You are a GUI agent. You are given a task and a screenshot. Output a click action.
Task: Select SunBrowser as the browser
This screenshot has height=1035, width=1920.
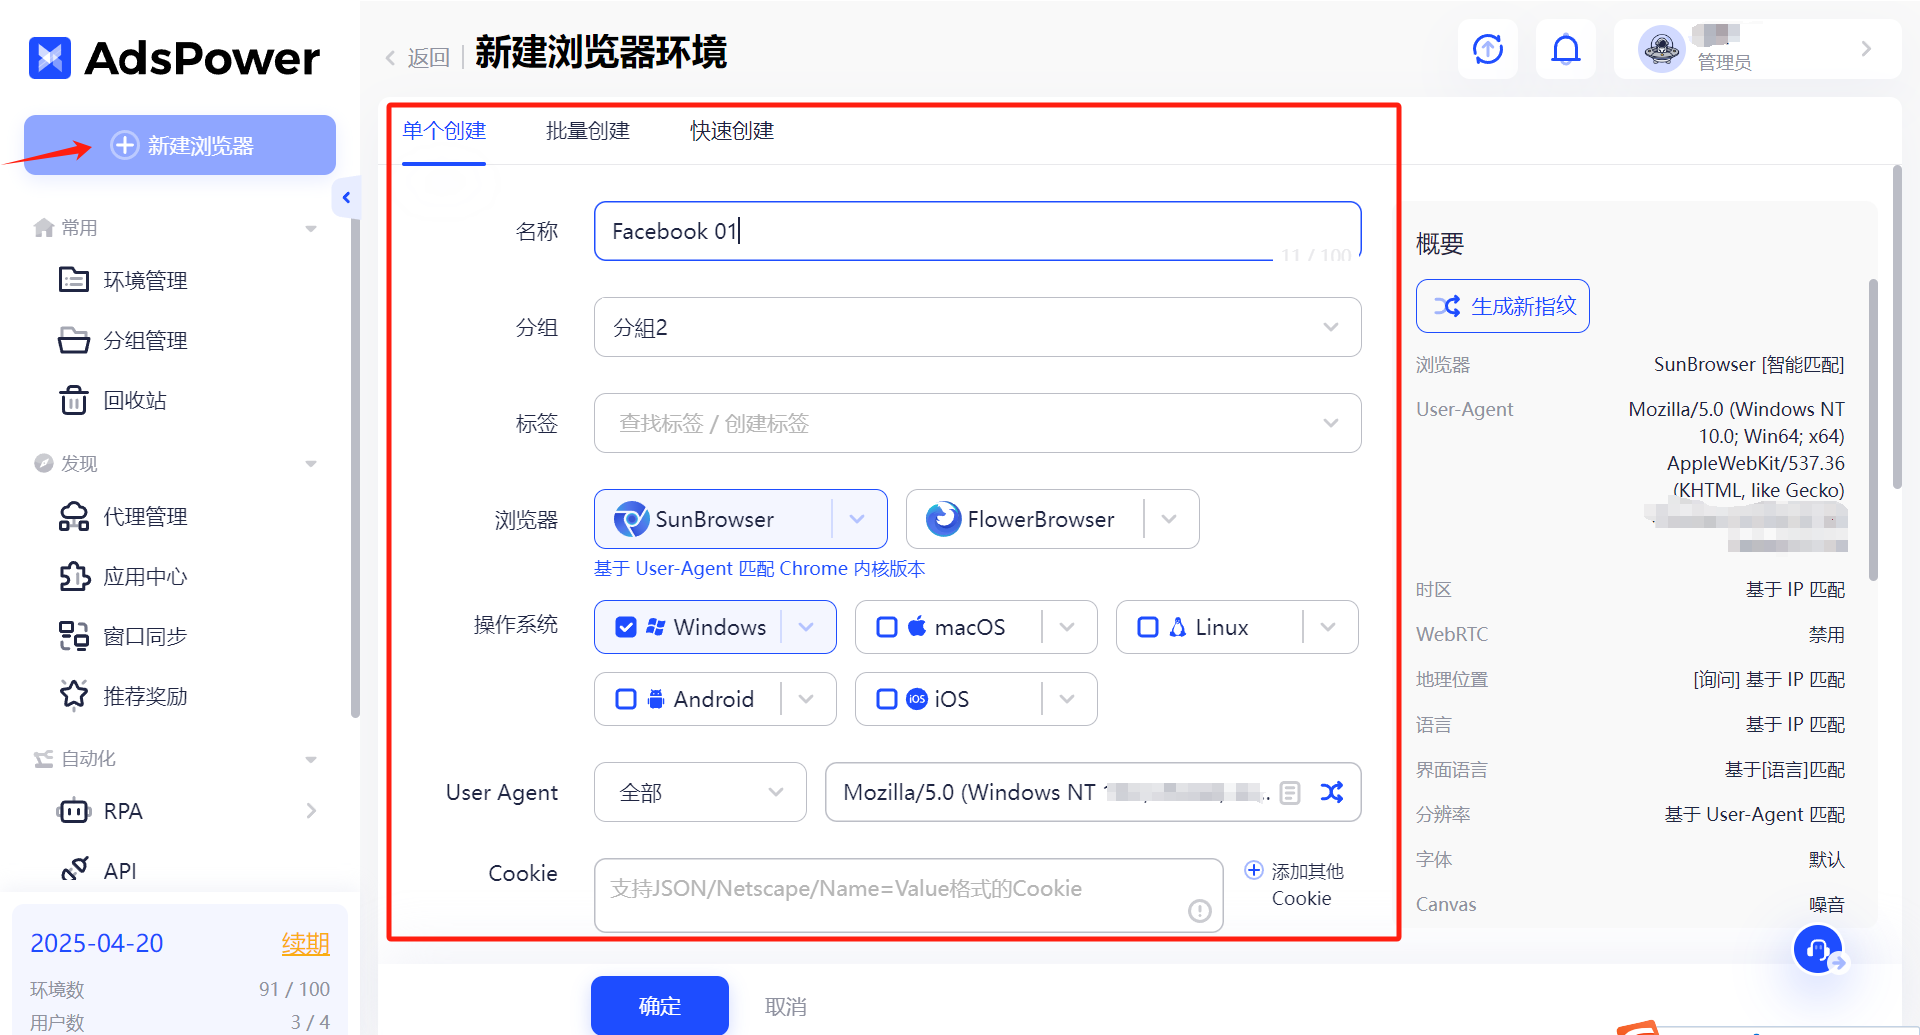coord(714,519)
